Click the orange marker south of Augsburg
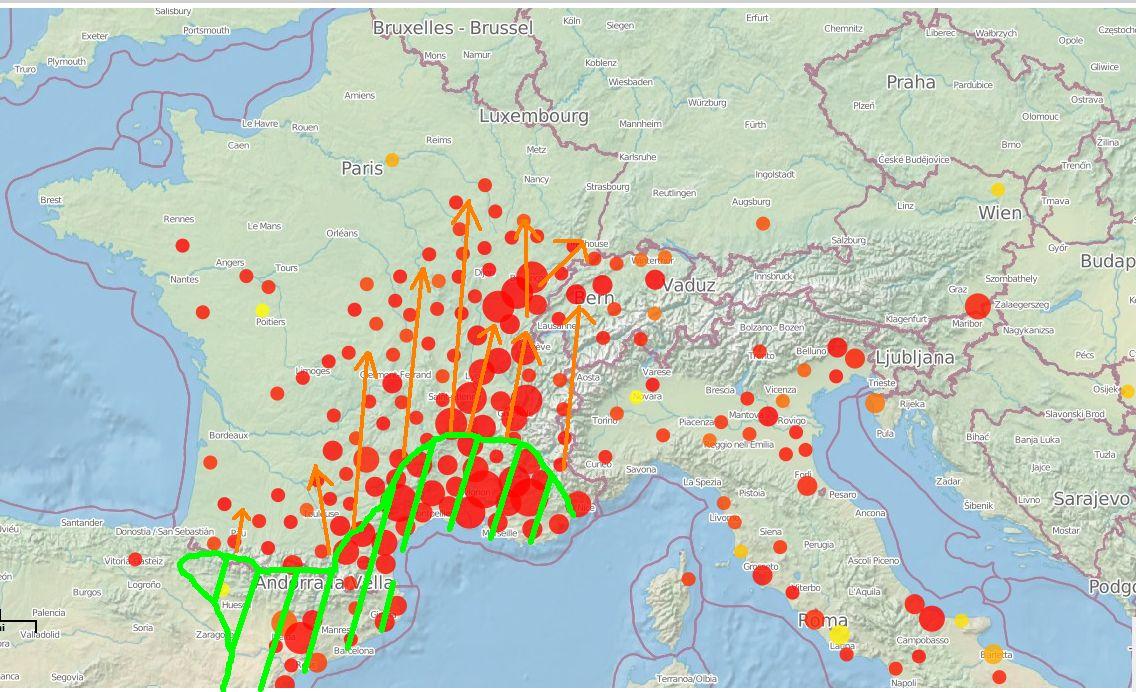This screenshot has height=692, width=1136. (763, 223)
